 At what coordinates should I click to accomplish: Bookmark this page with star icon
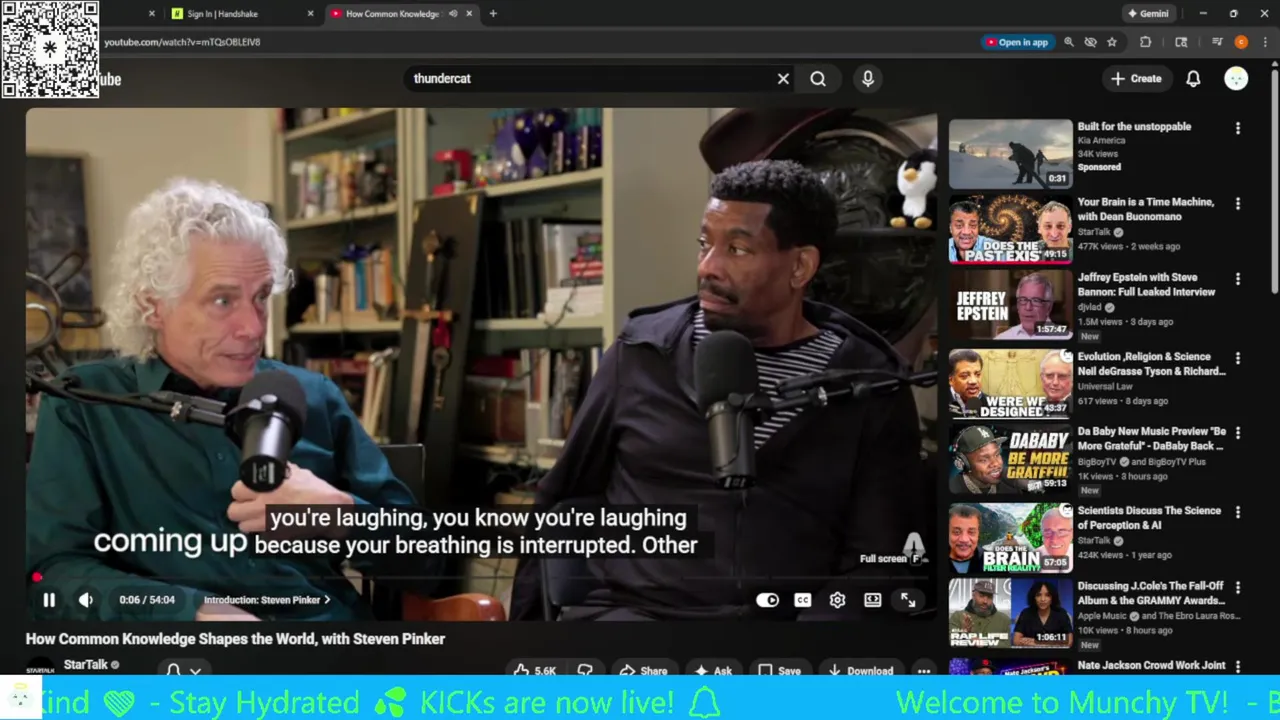[x=1111, y=42]
